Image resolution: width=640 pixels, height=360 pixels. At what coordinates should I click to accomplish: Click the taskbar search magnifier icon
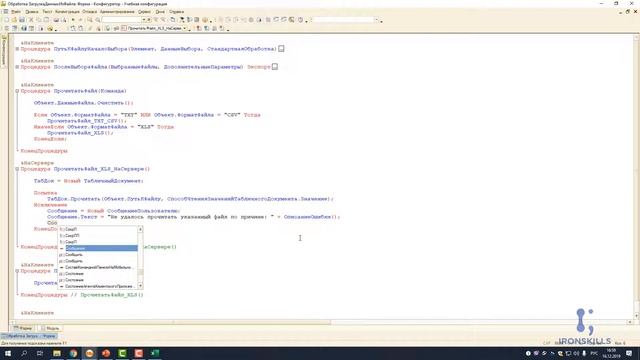tap(24, 353)
